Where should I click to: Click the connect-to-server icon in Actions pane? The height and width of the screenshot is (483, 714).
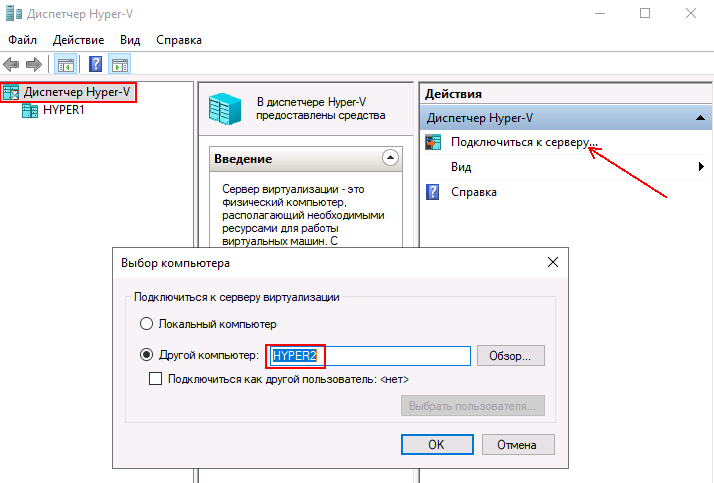tap(433, 142)
